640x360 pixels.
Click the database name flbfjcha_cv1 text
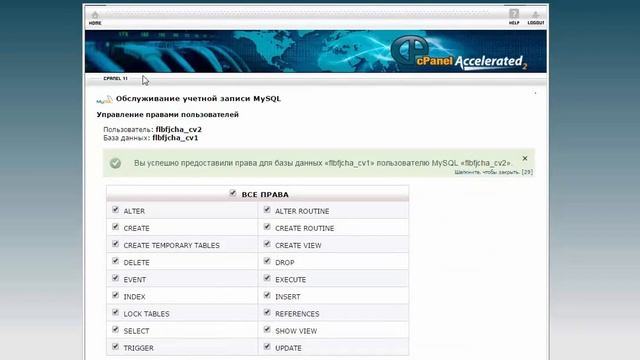pyautogui.click(x=175, y=138)
